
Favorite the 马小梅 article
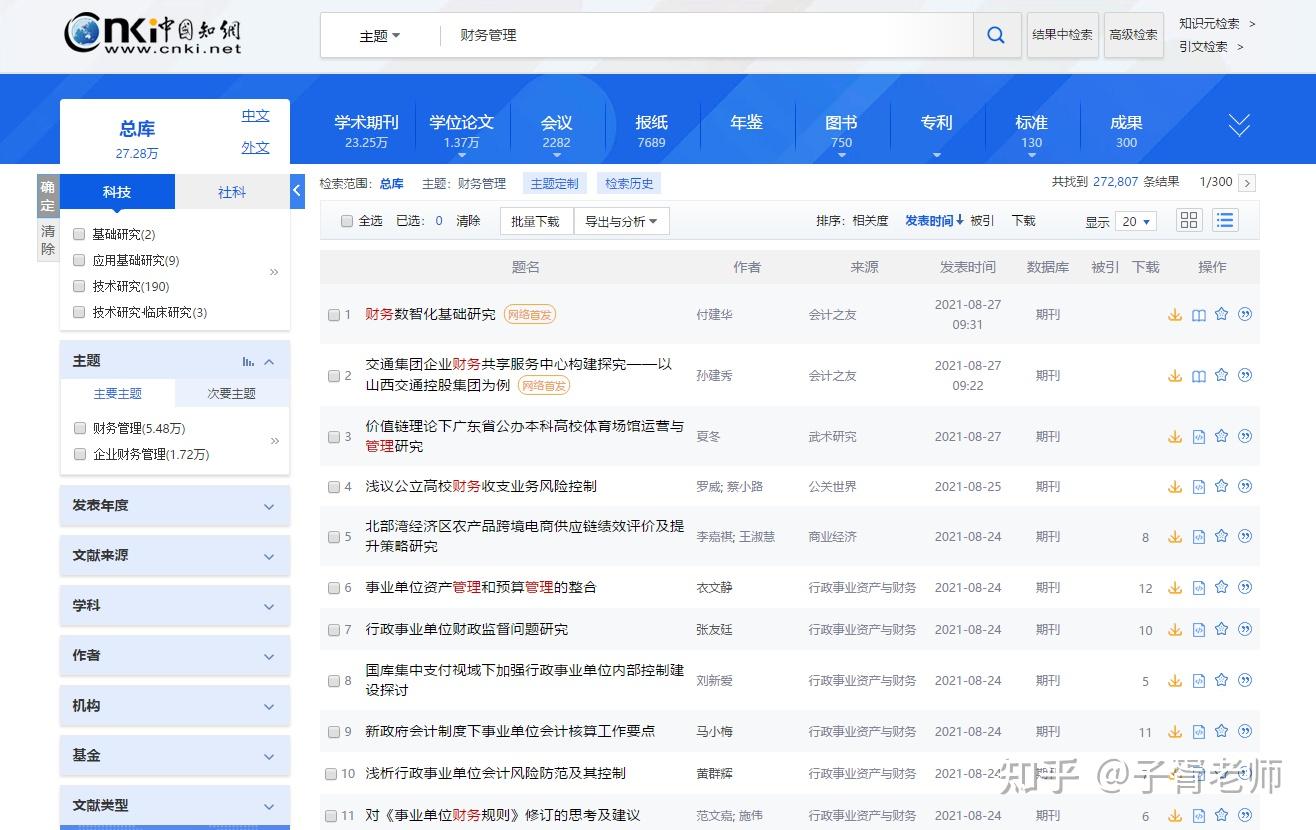coord(1221,731)
